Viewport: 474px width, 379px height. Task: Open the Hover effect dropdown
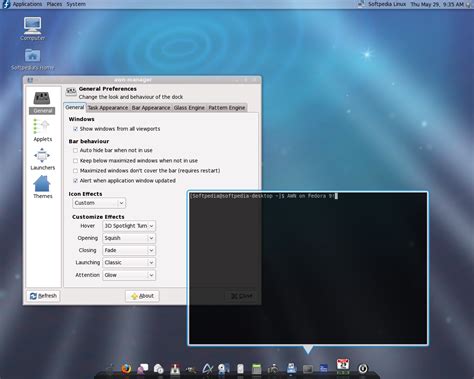129,226
